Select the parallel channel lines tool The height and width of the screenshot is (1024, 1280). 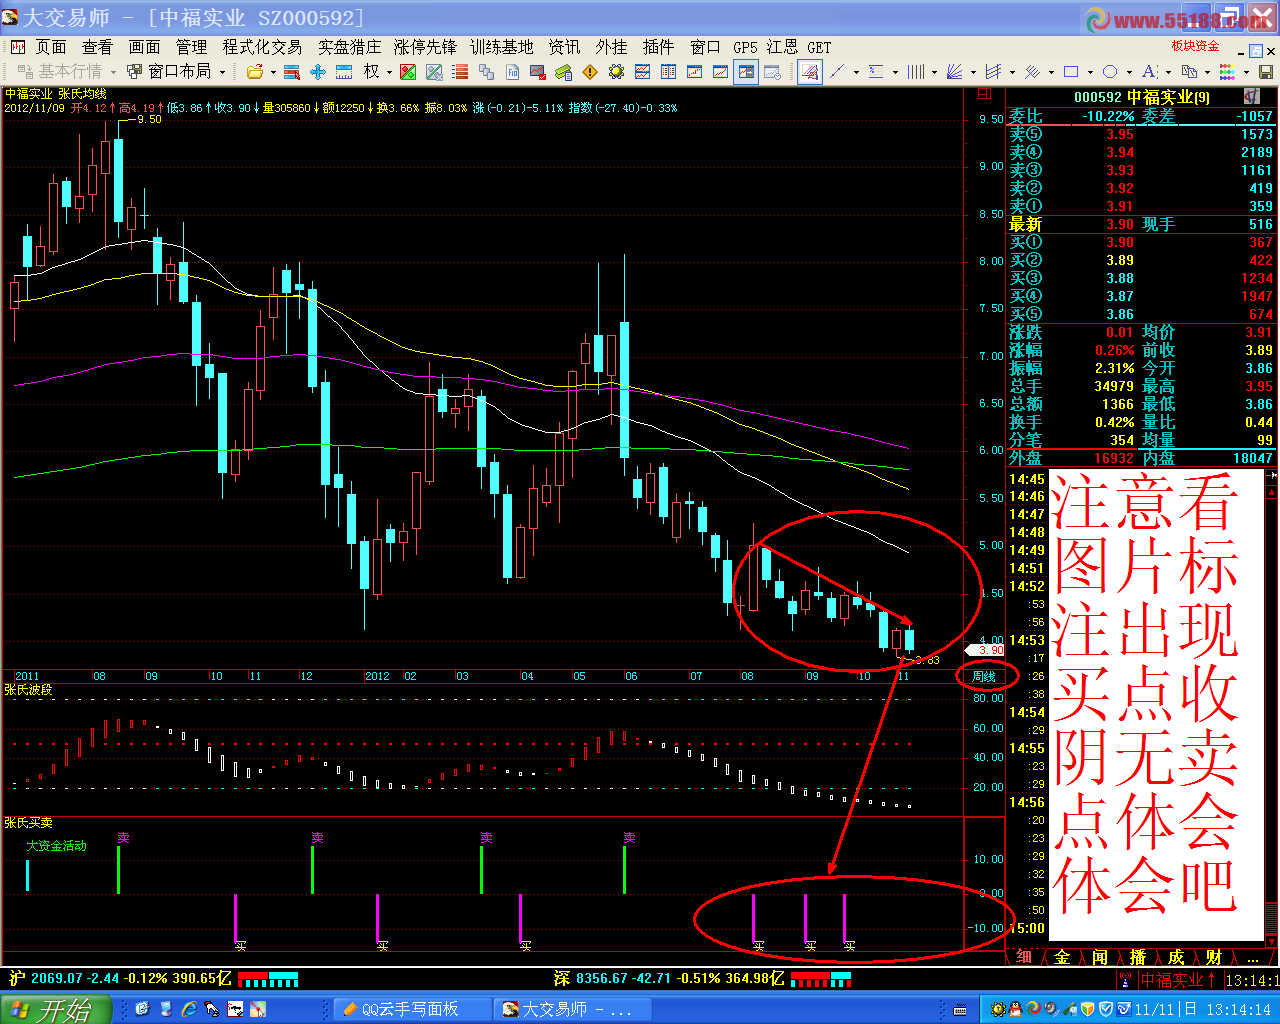(x=994, y=72)
